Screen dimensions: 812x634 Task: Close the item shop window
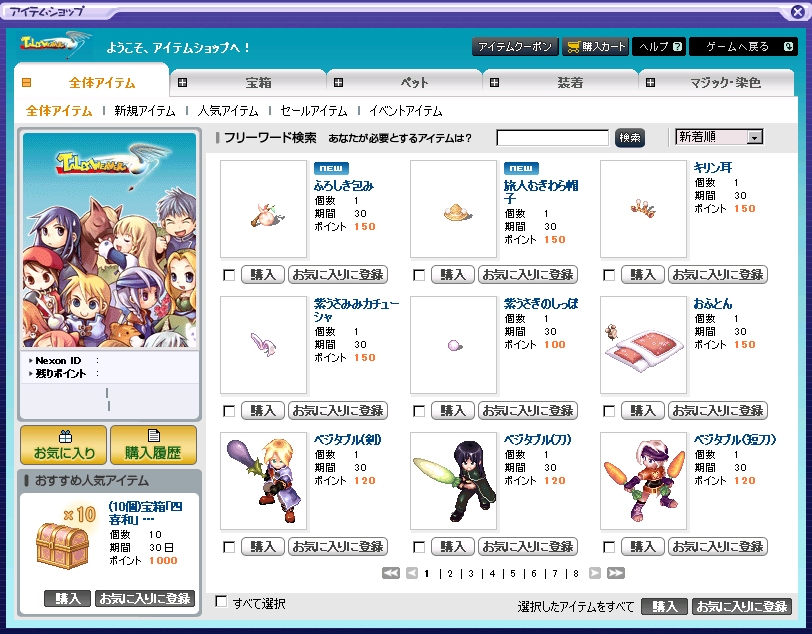[798, 11]
